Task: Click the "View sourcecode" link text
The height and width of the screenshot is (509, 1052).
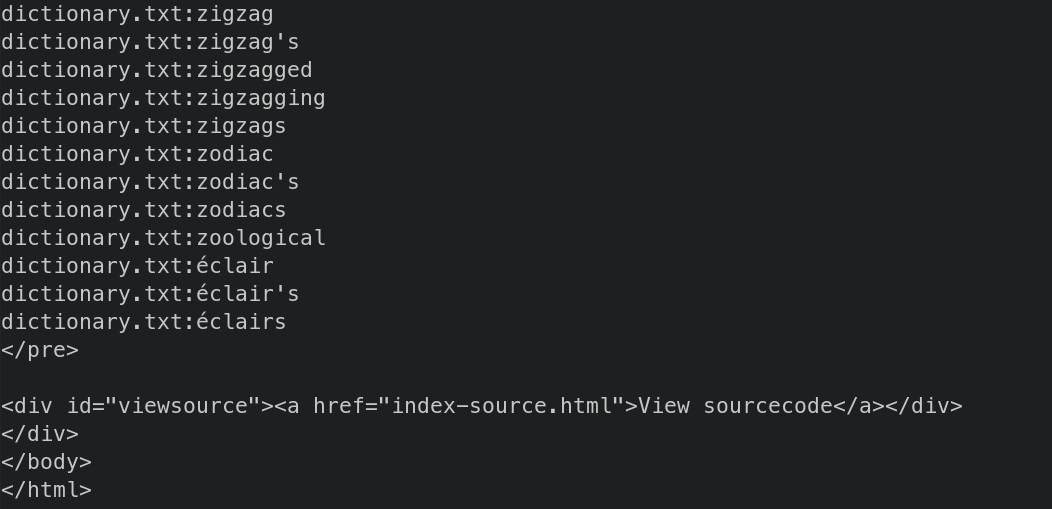Action: [735, 406]
